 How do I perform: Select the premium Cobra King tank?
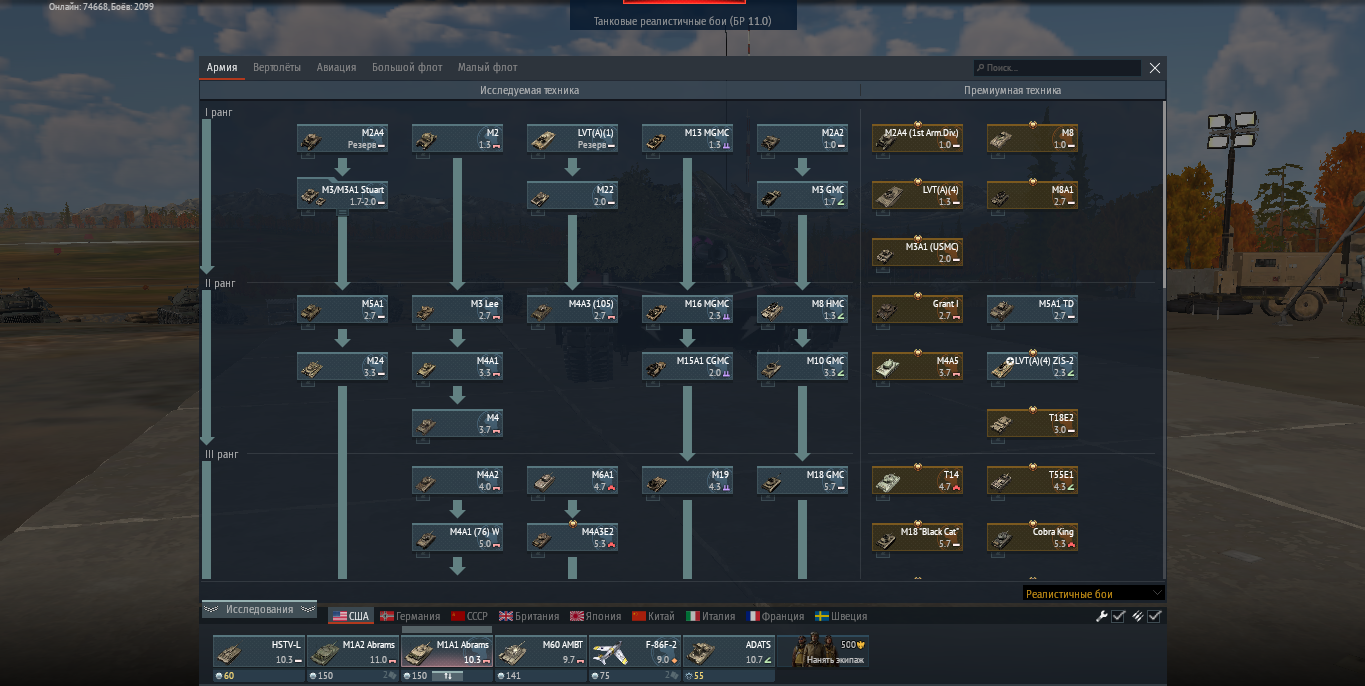coord(1032,537)
